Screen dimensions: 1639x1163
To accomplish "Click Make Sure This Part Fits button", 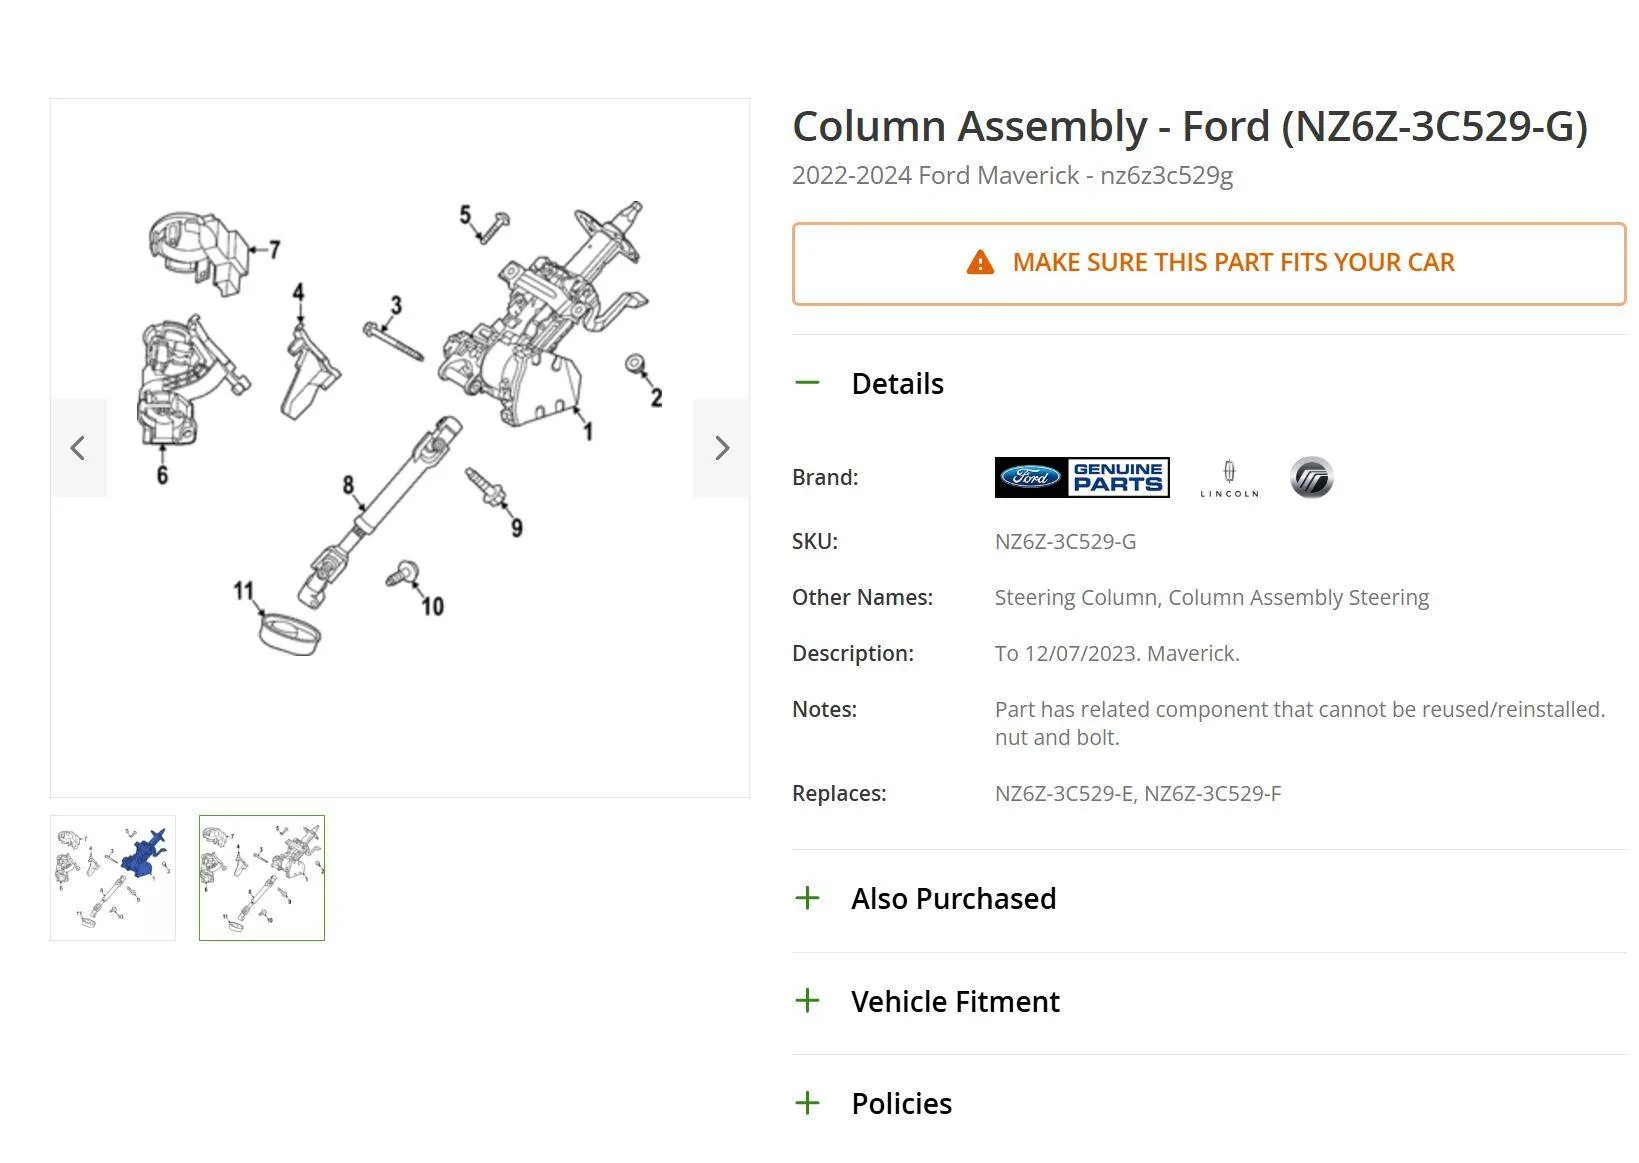I will point(1209,263).
